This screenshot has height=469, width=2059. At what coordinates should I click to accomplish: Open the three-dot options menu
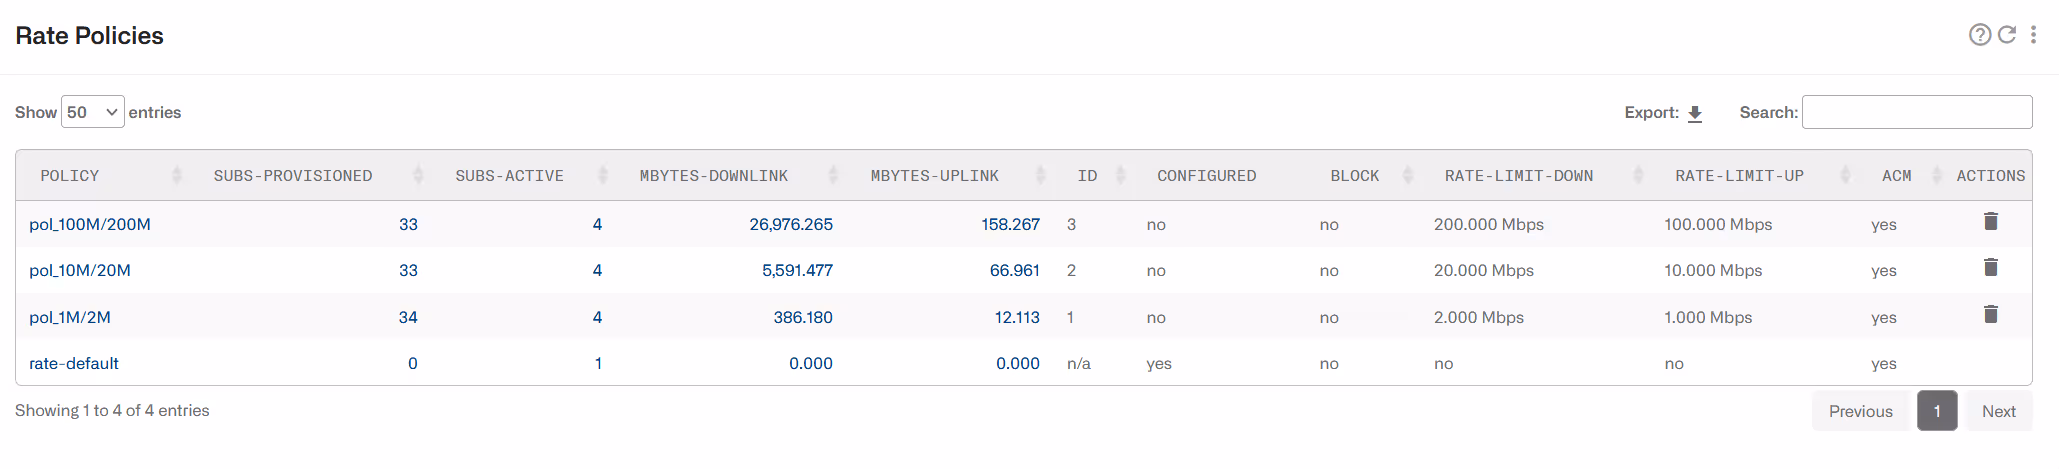click(x=2033, y=35)
